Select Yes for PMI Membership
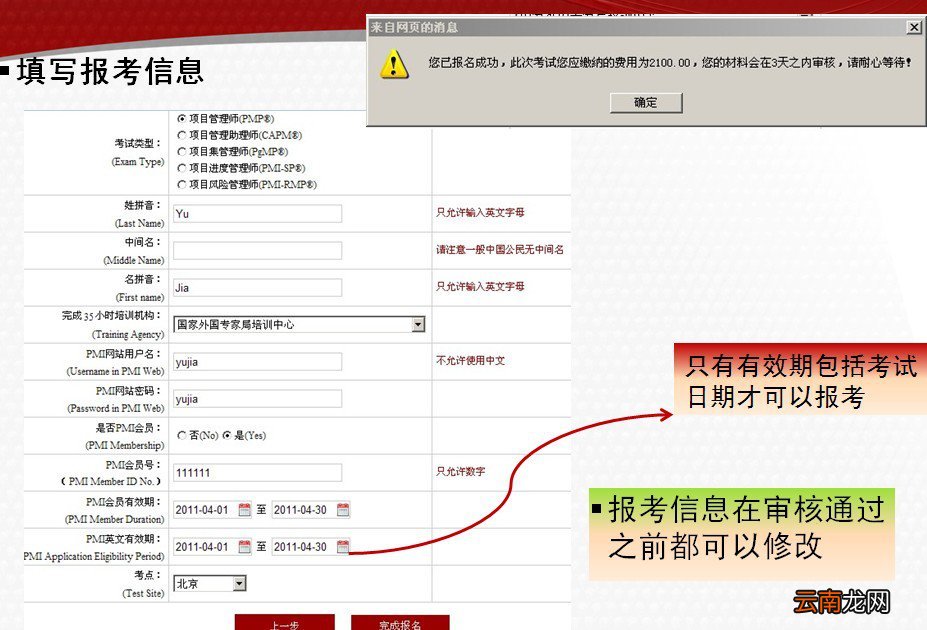Image resolution: width=927 pixels, height=630 pixels. click(x=227, y=436)
